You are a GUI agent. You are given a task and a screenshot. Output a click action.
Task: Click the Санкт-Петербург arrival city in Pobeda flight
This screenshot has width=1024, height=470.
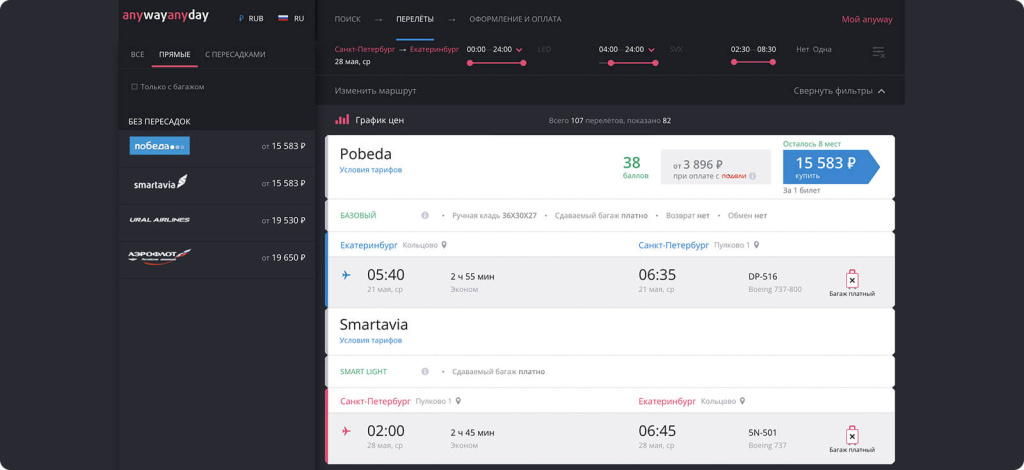(673, 245)
